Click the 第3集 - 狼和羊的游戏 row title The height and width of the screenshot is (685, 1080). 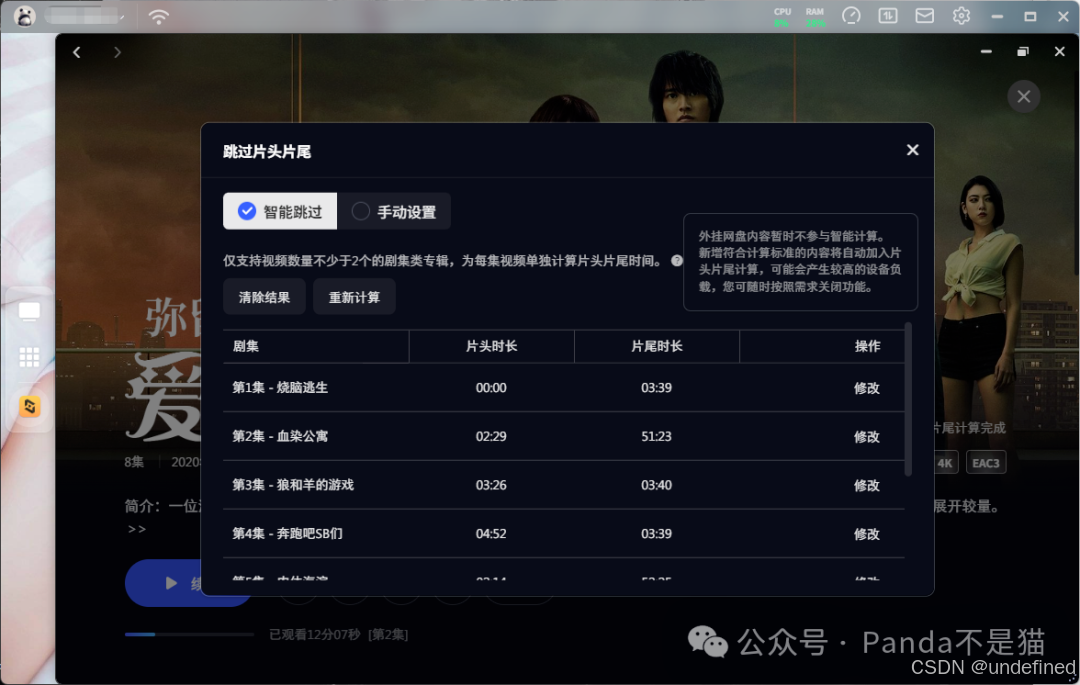click(293, 485)
